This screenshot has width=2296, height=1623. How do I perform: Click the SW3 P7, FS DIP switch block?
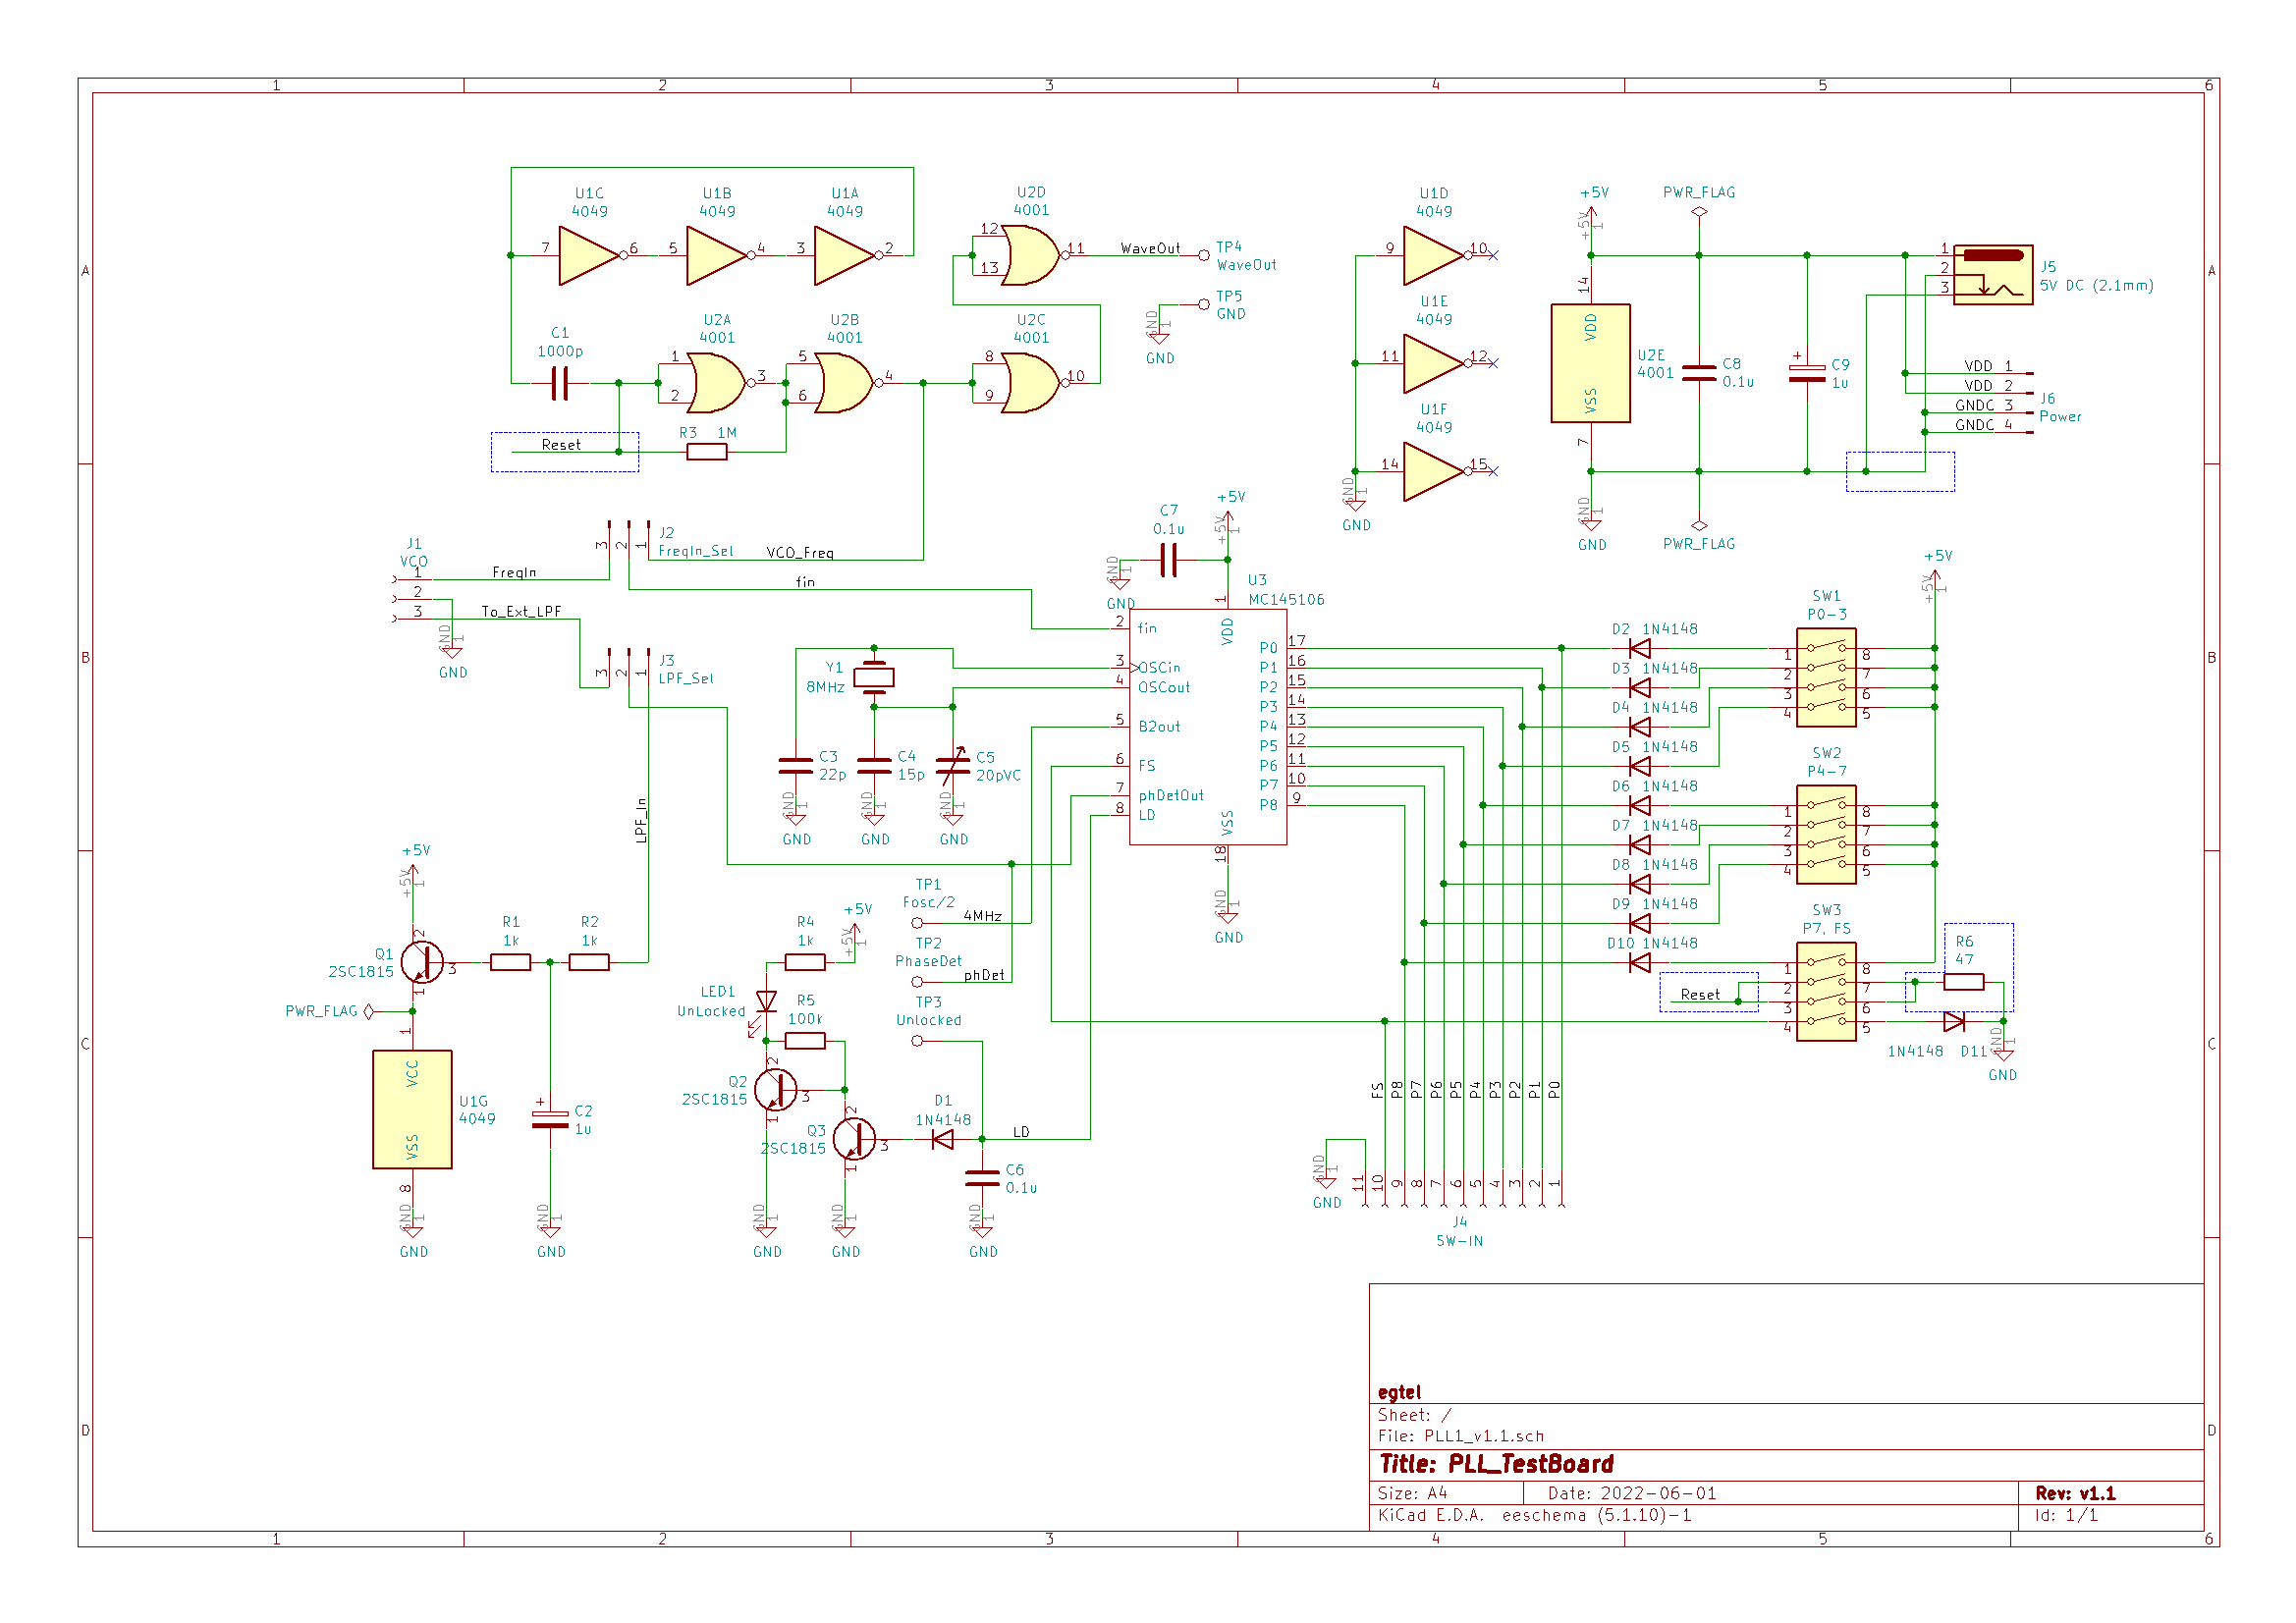1825,991
